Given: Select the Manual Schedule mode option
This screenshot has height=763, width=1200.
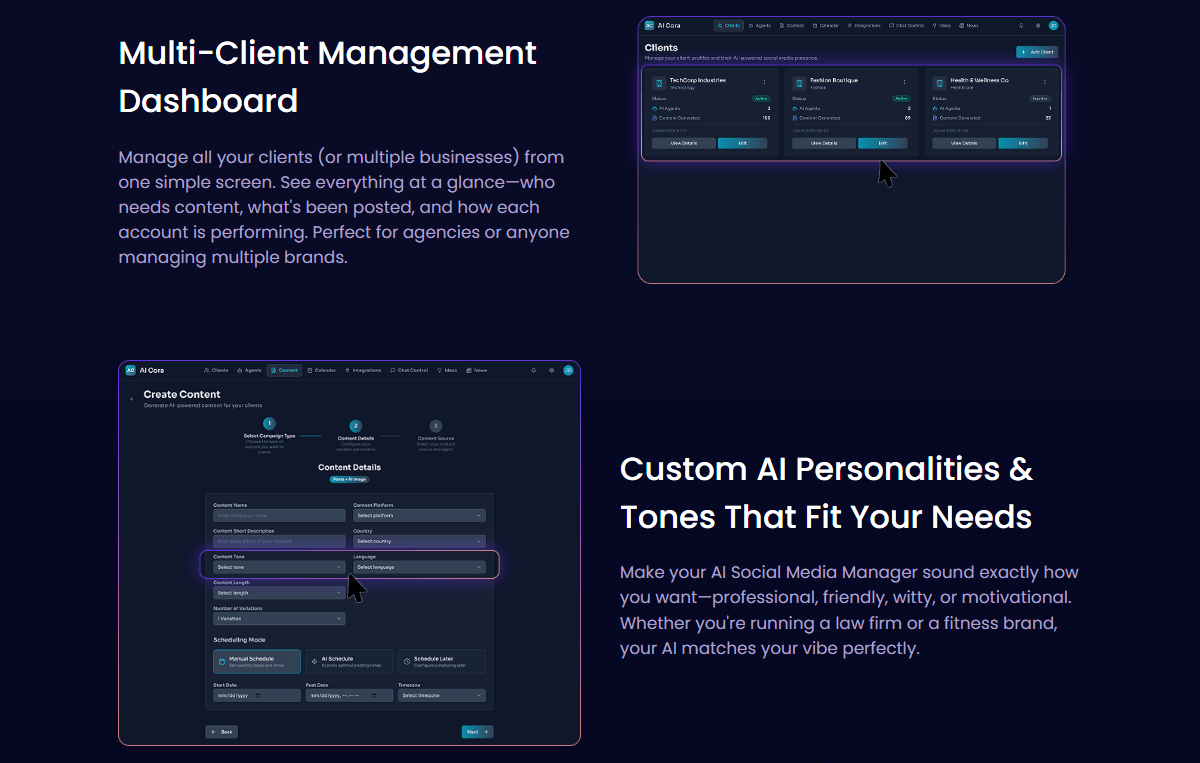Looking at the screenshot, I should click(257, 661).
